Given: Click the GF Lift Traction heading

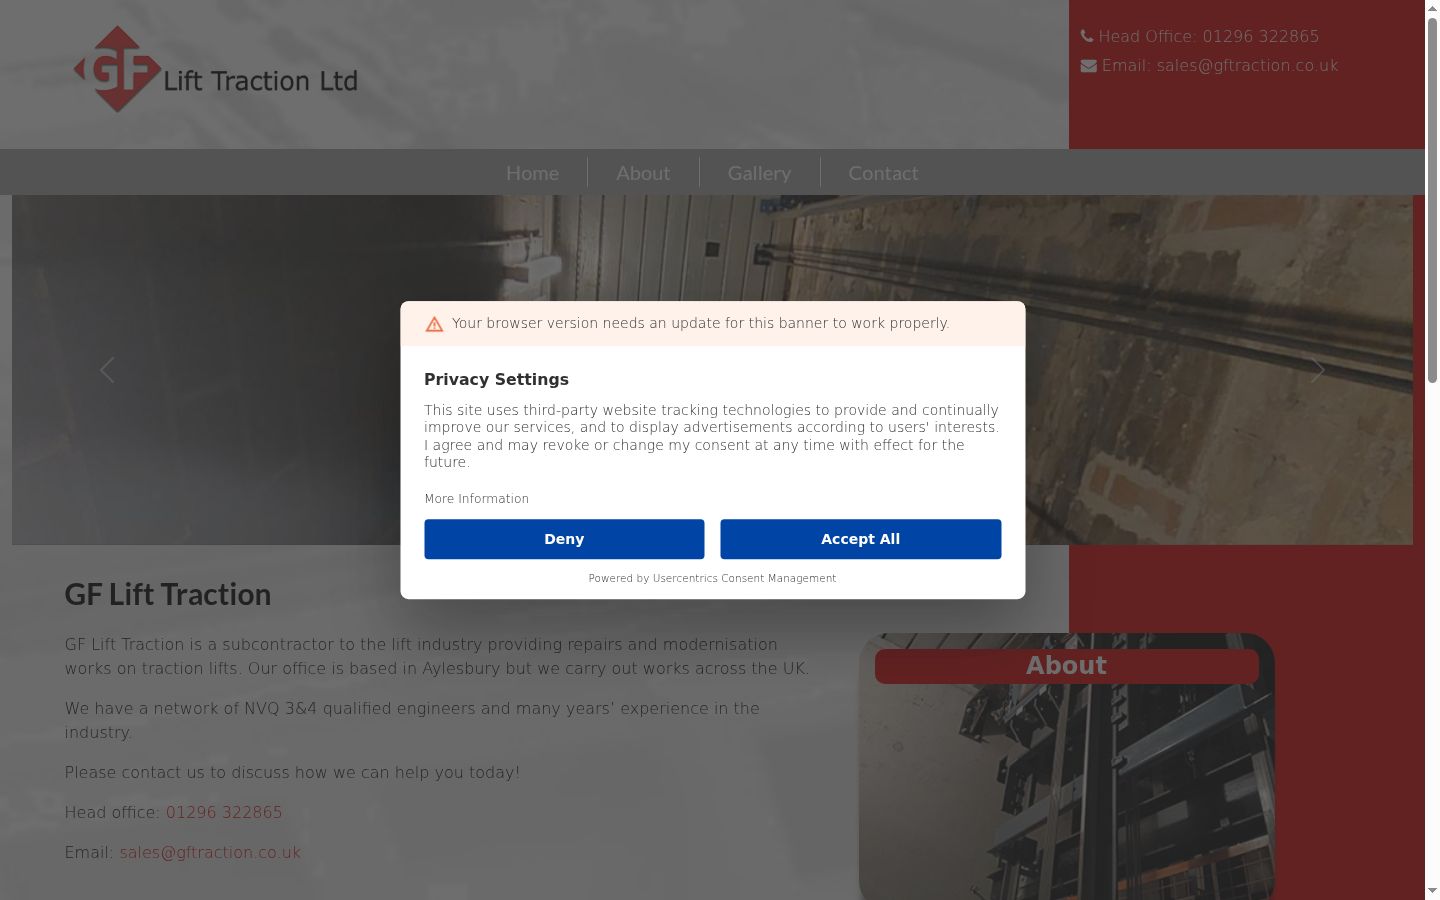Looking at the screenshot, I should 168,594.
